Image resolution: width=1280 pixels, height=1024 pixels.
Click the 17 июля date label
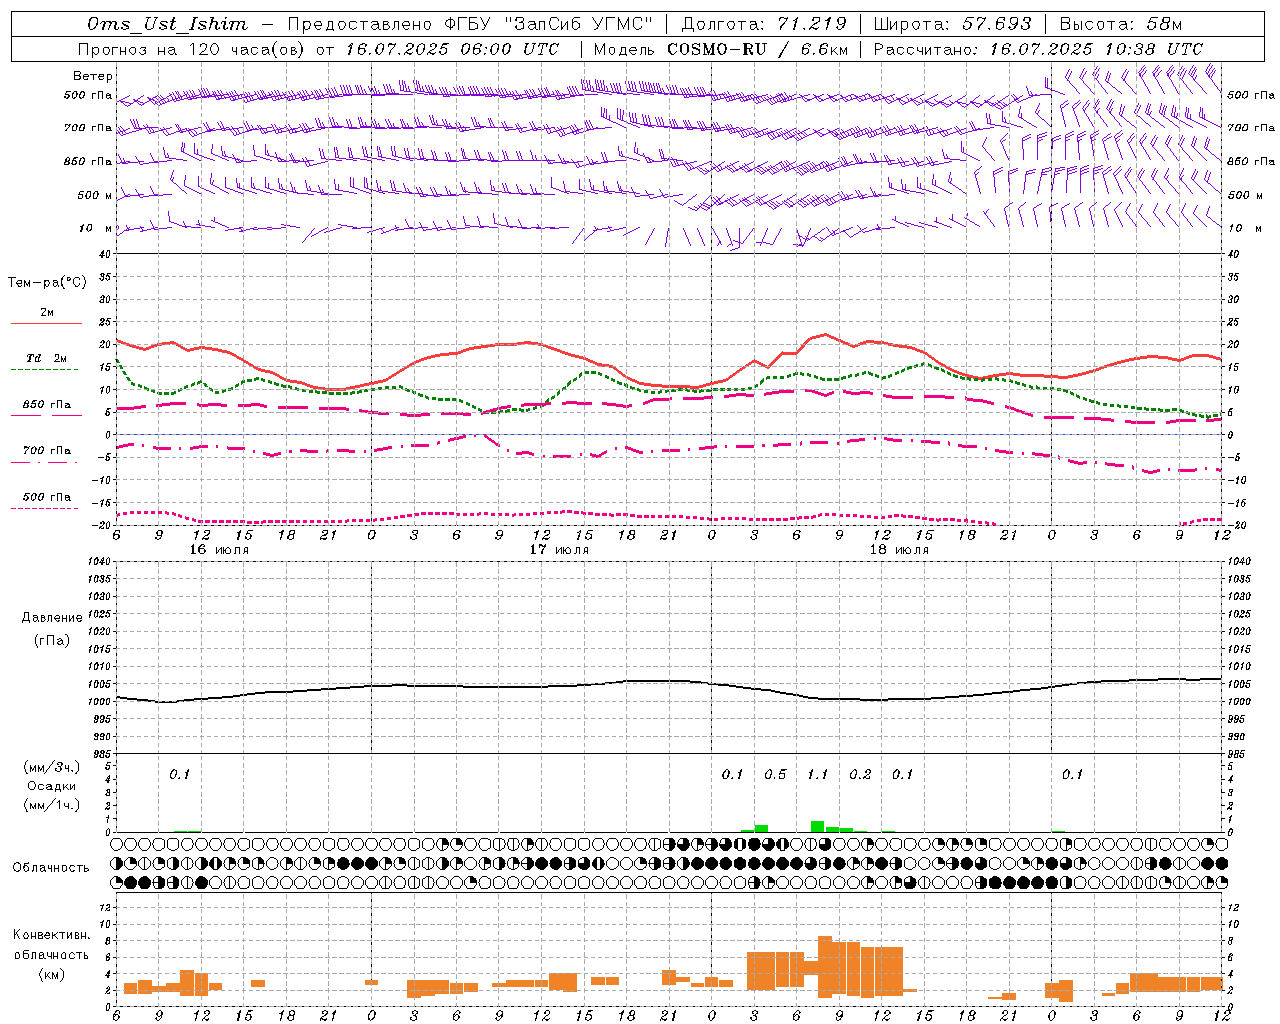tap(559, 550)
